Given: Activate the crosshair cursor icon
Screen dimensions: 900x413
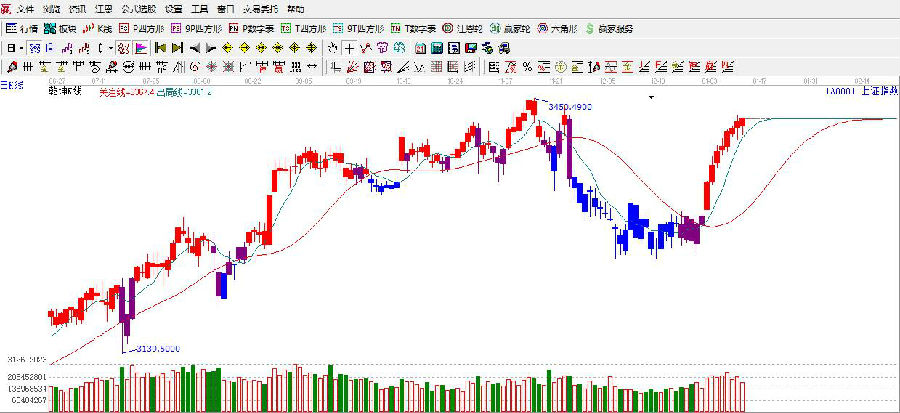Looking at the screenshot, I should point(348,47).
